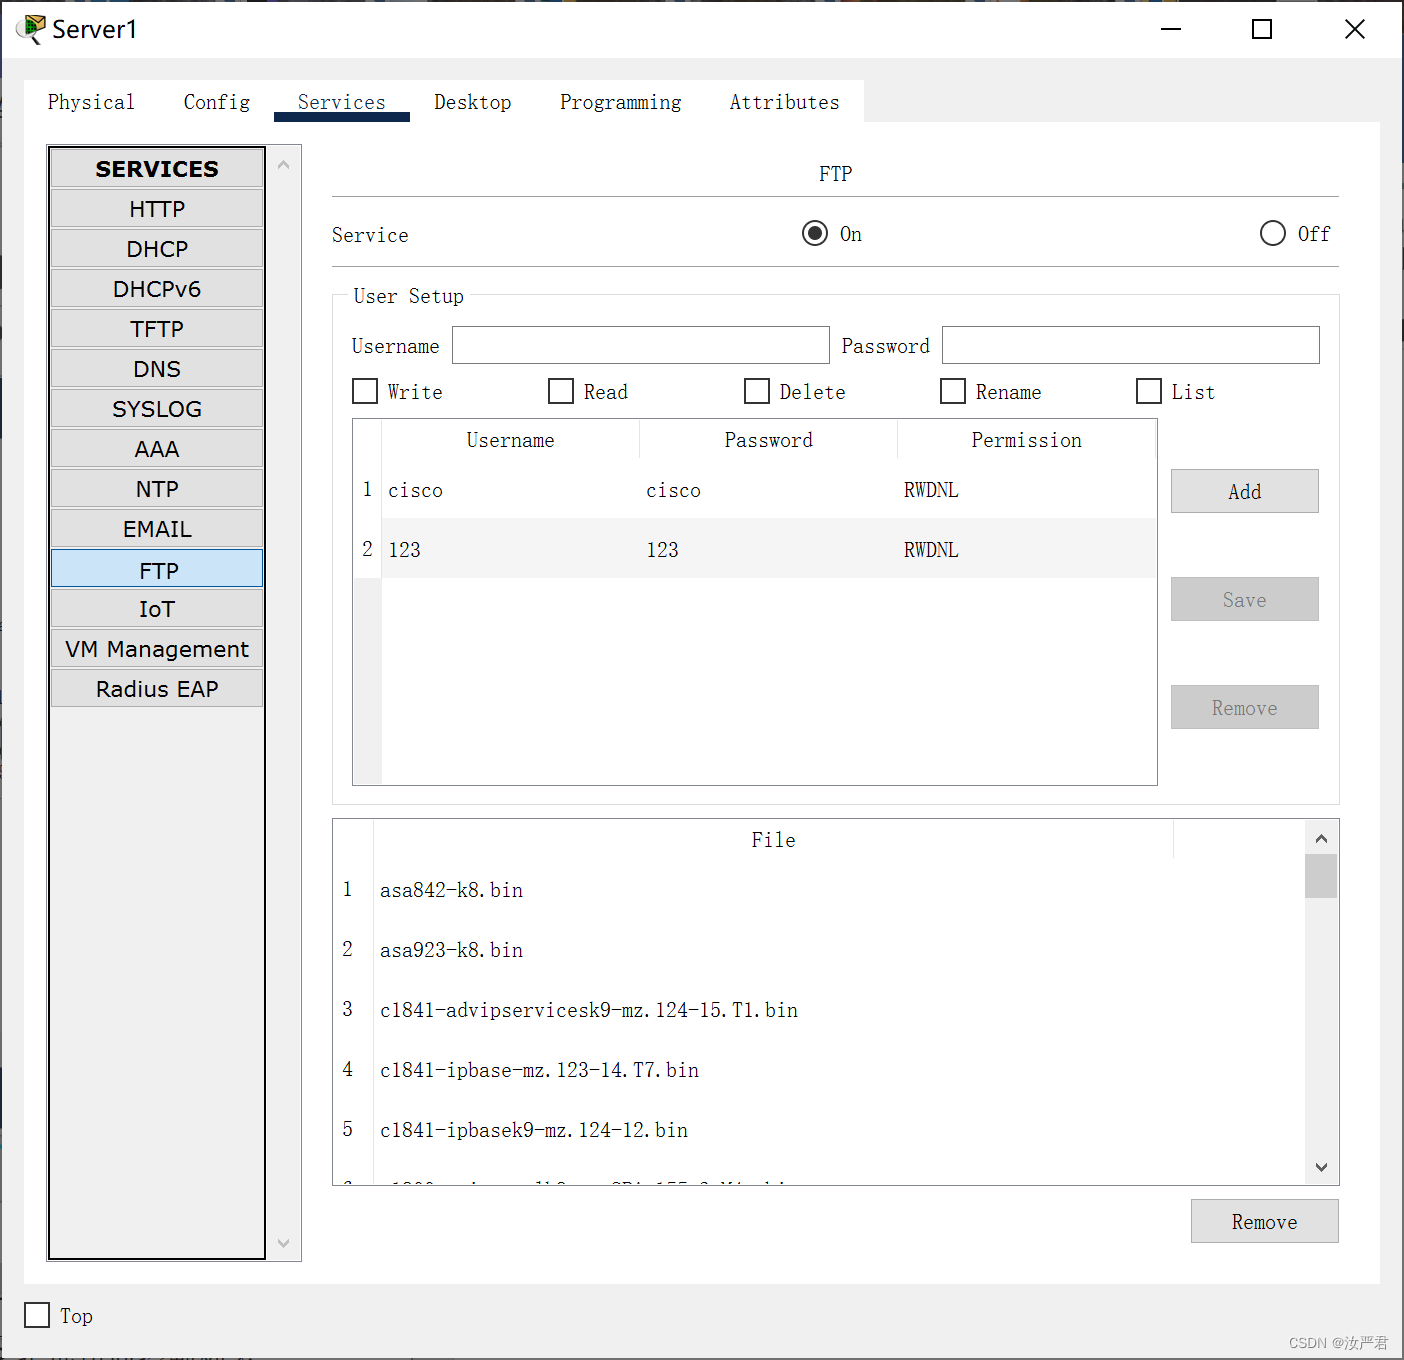This screenshot has height=1360, width=1404.
Task: Open the NTP service
Action: click(157, 489)
